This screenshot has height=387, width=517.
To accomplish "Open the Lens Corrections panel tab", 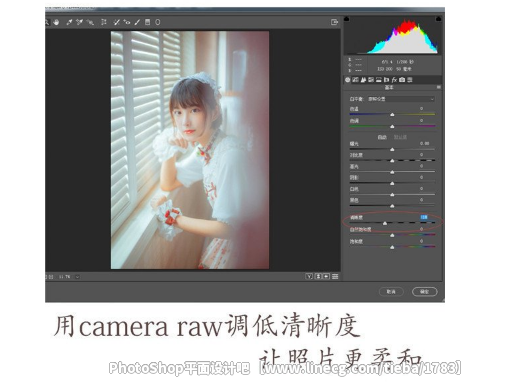I will 386,80.
